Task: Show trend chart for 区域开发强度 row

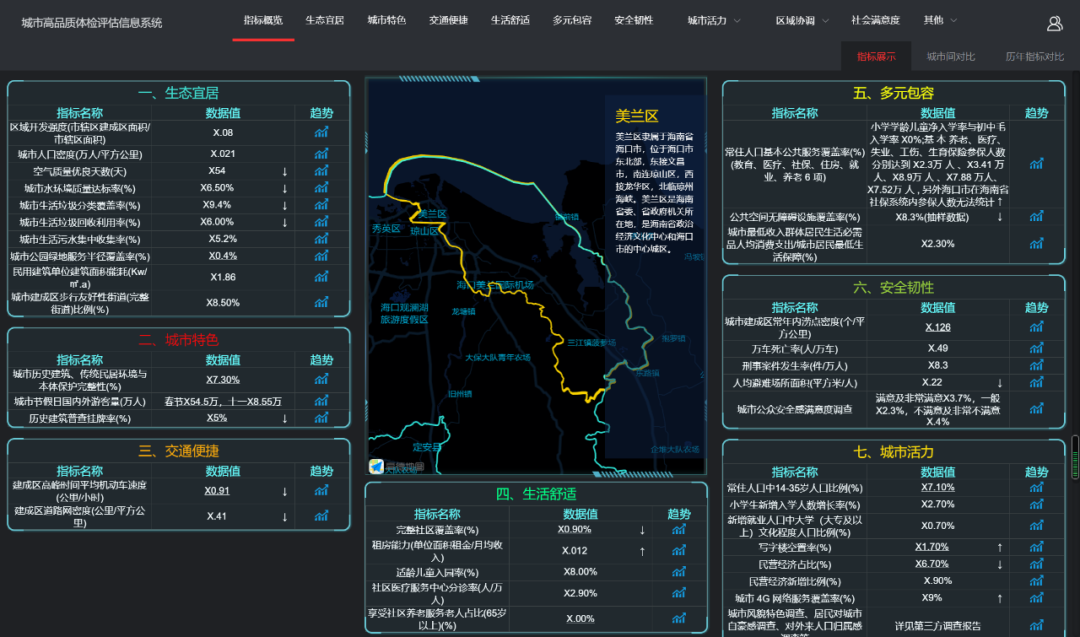Action: point(321,132)
